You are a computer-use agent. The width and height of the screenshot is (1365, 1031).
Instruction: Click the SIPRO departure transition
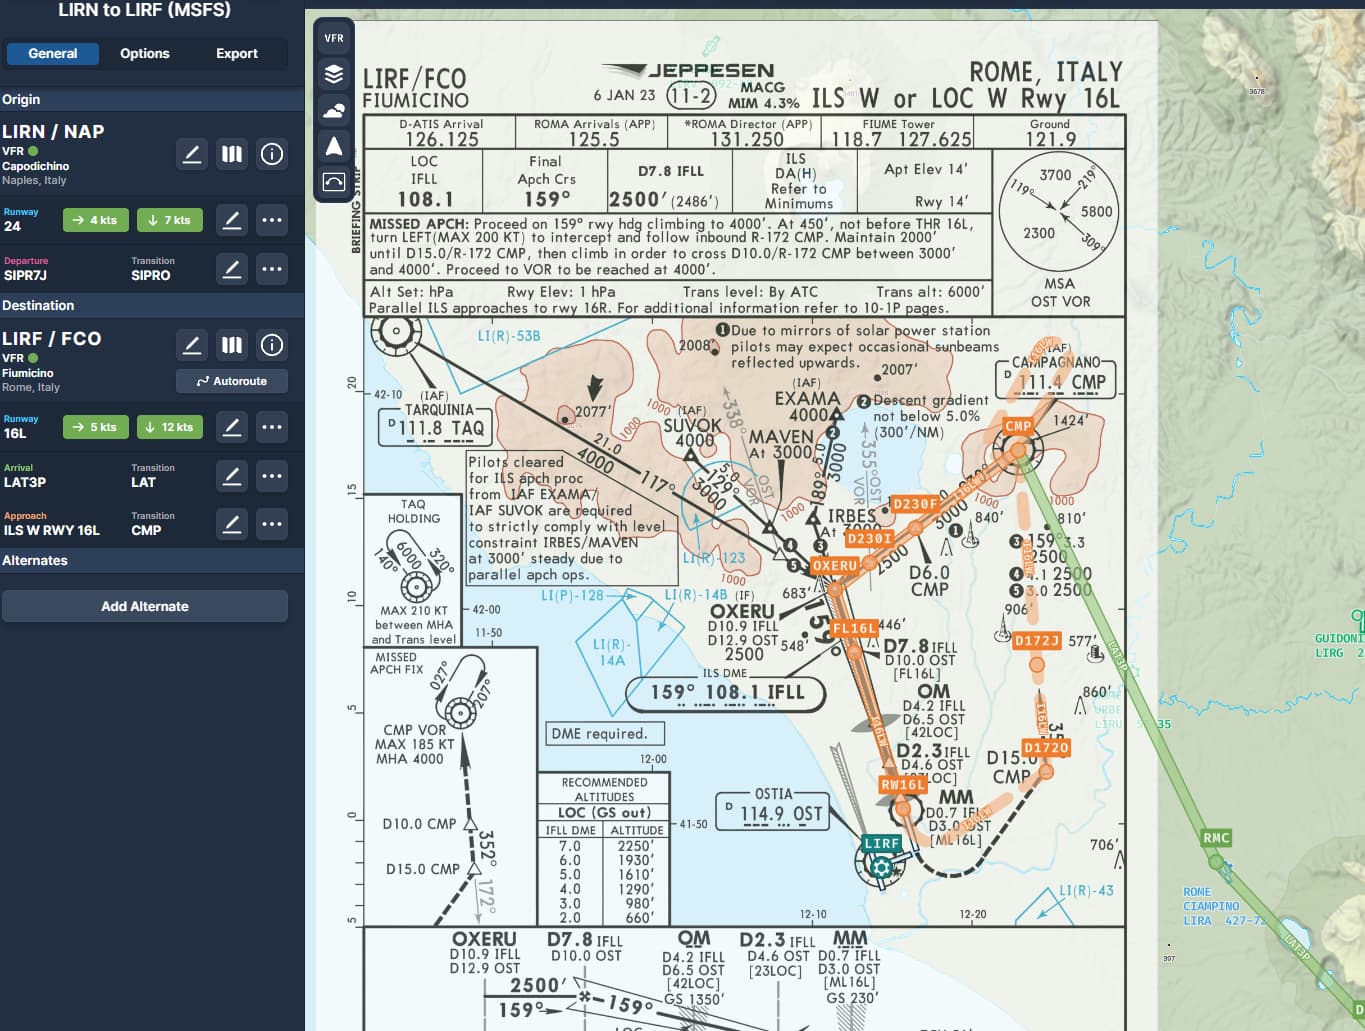coord(151,275)
